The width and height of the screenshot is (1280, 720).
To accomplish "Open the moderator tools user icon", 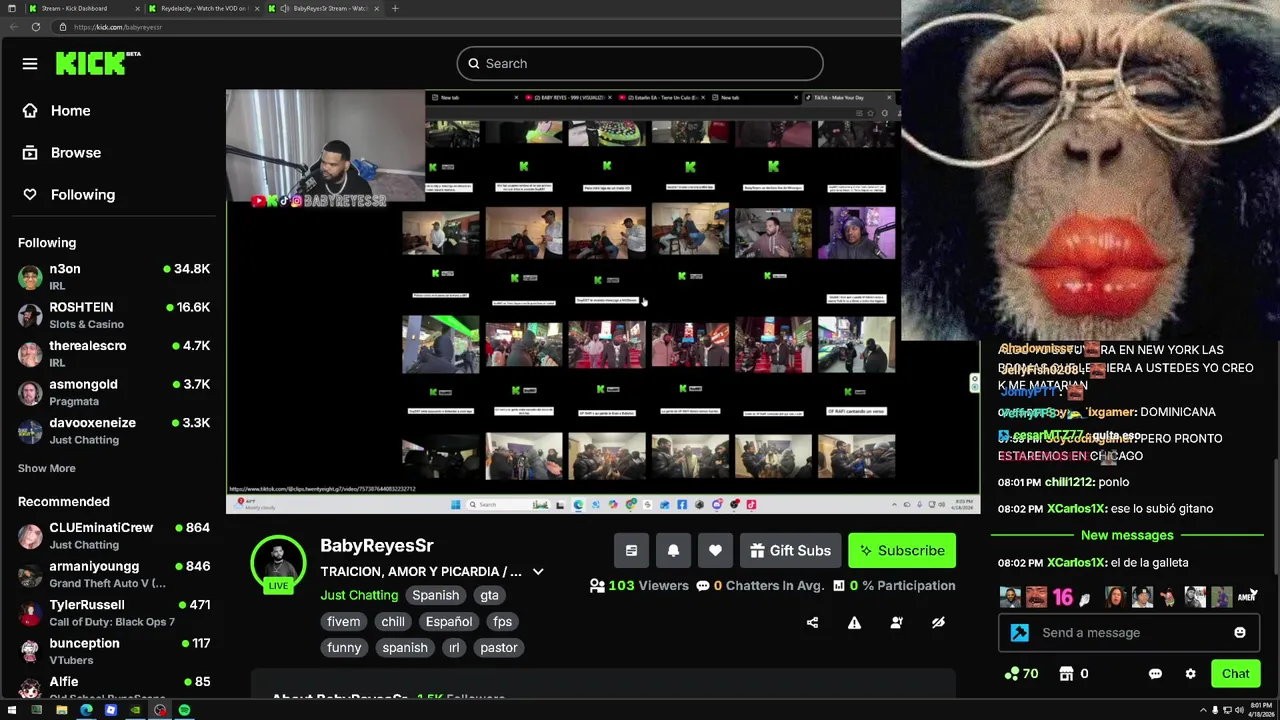I will click(x=896, y=623).
